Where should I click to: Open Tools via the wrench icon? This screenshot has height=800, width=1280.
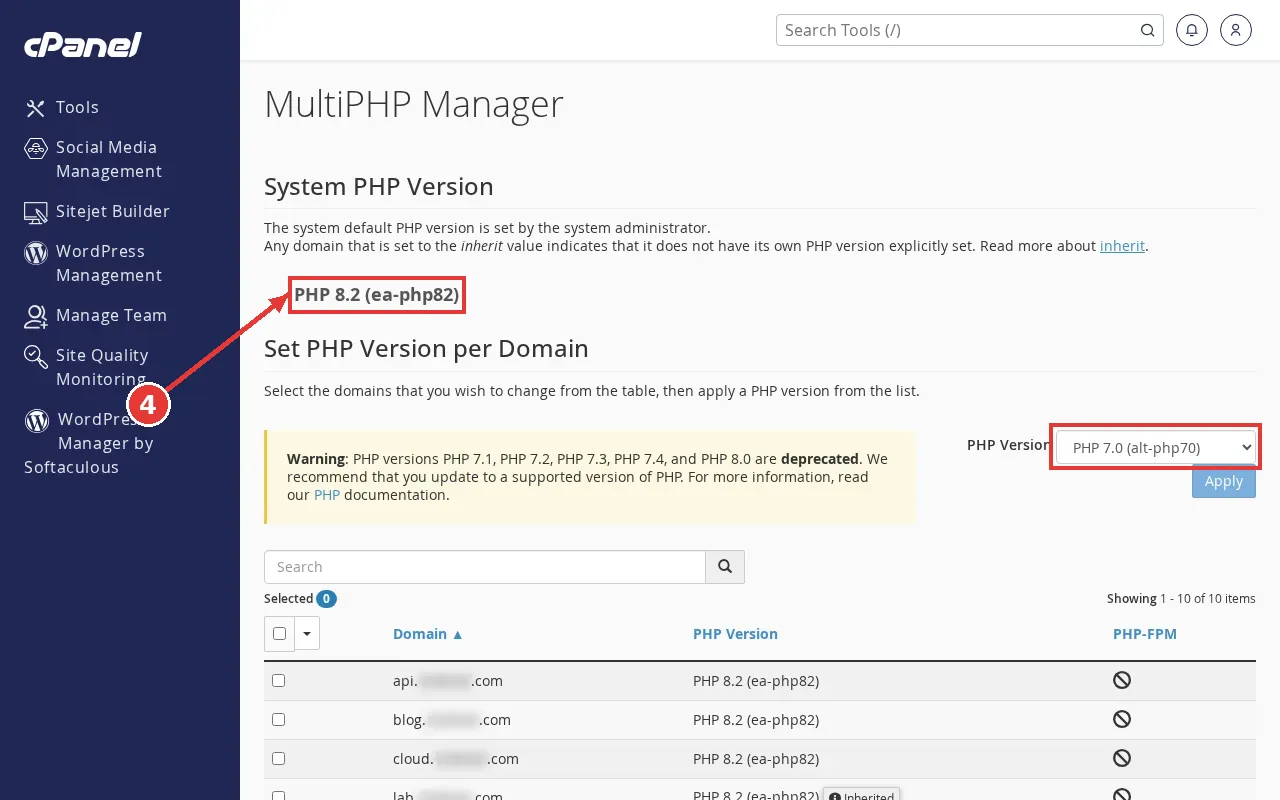pos(36,108)
